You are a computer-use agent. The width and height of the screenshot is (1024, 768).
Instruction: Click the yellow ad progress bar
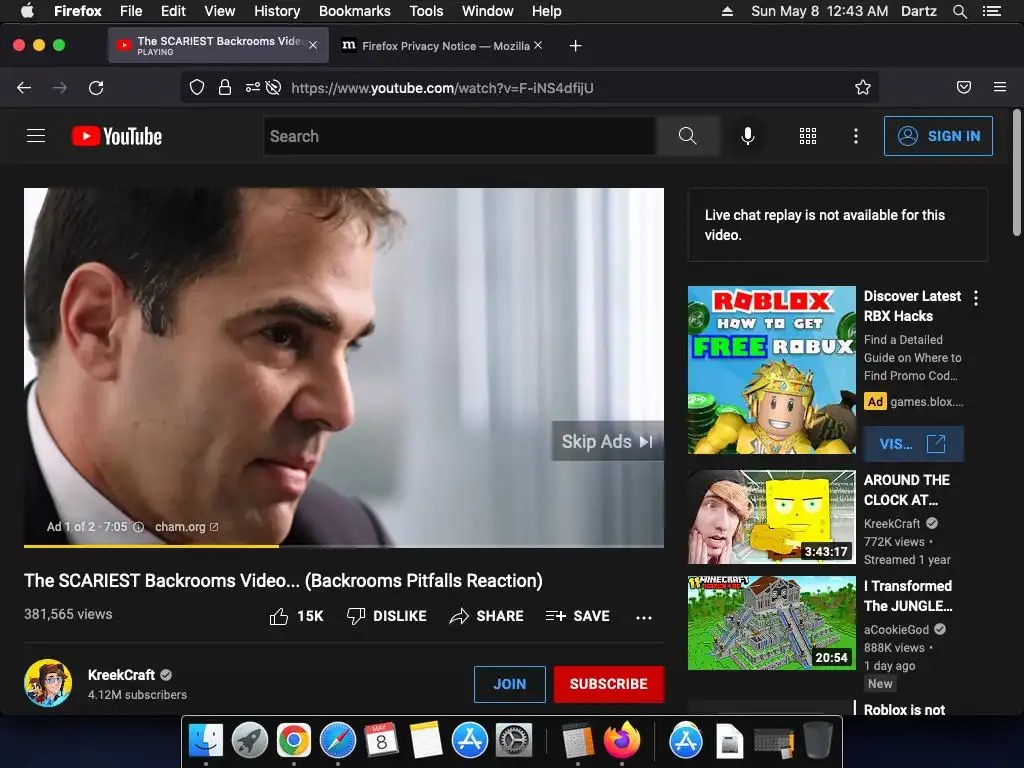point(152,546)
